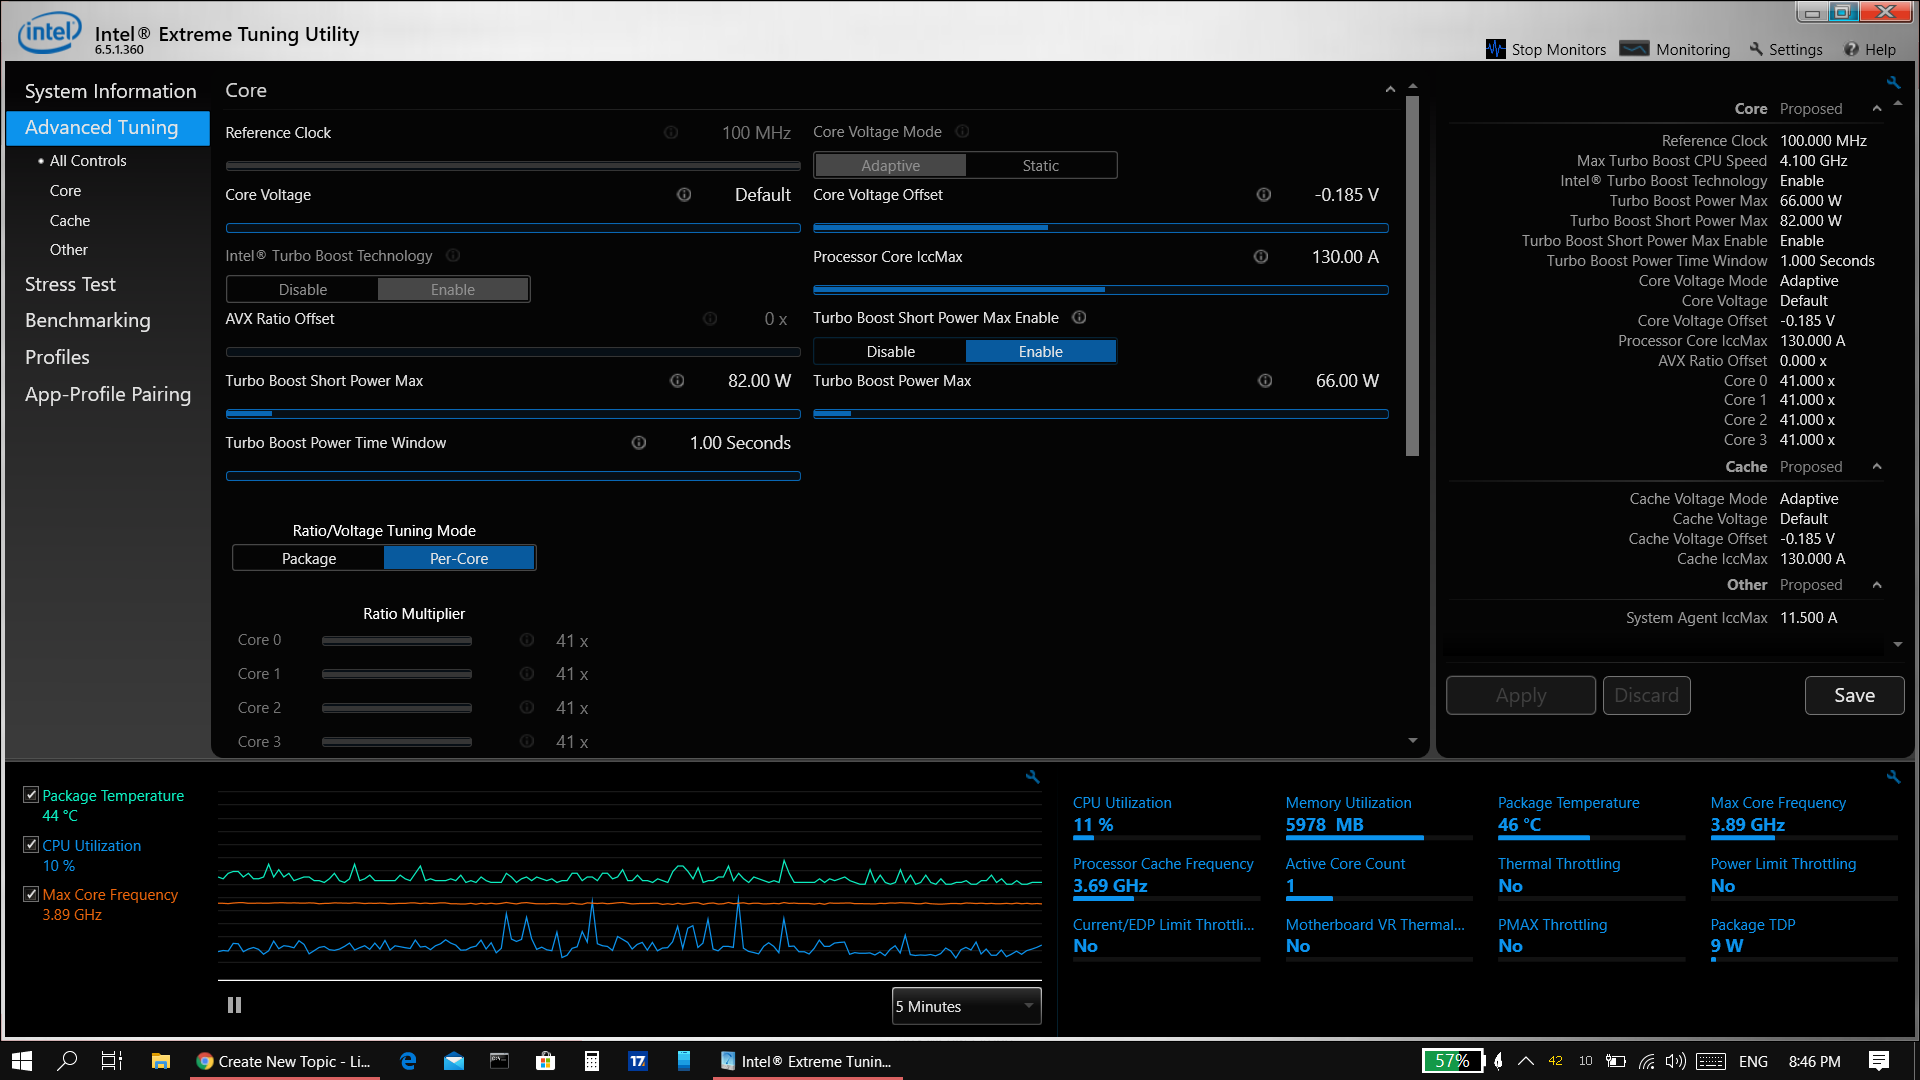Viewport: 1920px width, 1080px height.
Task: Show info for Turbo Boost Short Power Max Enable
Action: pos(1079,317)
